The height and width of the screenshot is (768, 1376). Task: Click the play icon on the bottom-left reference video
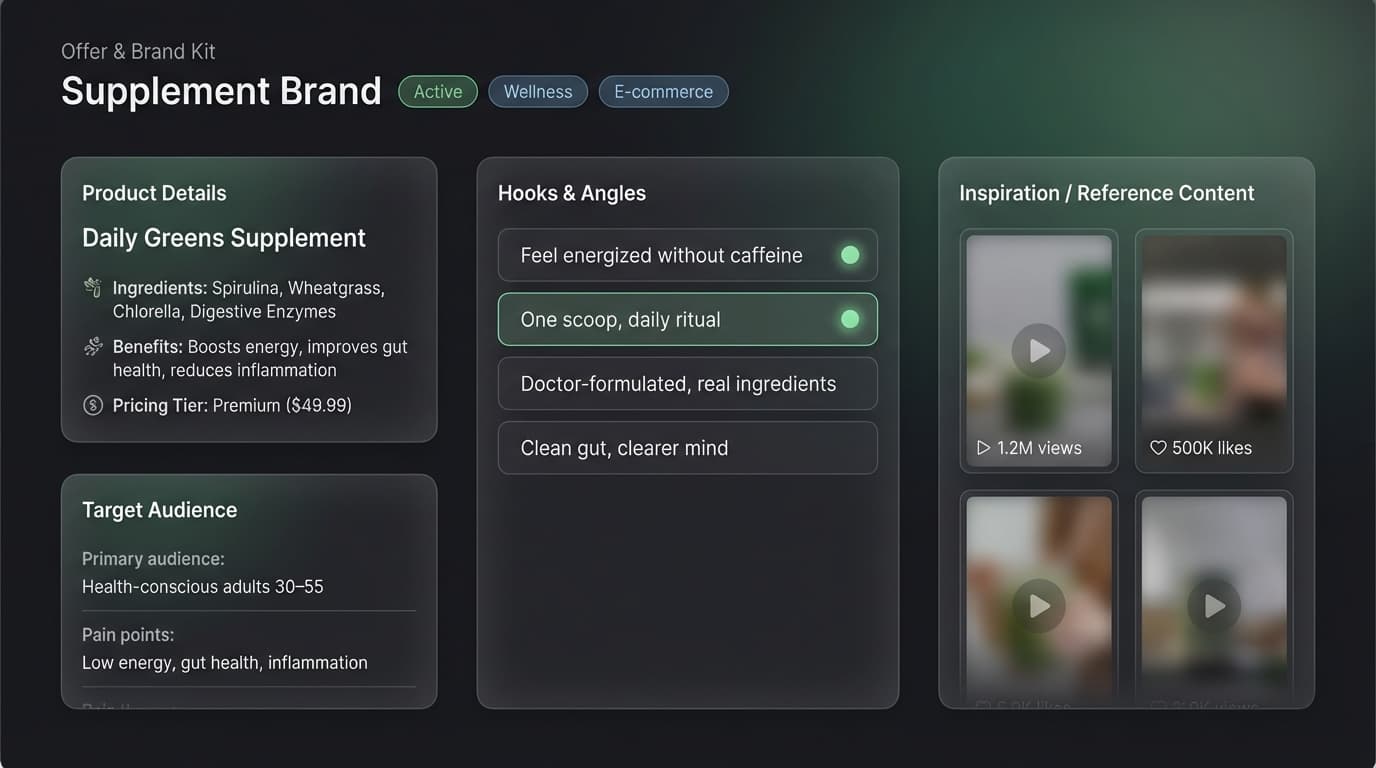(1038, 605)
